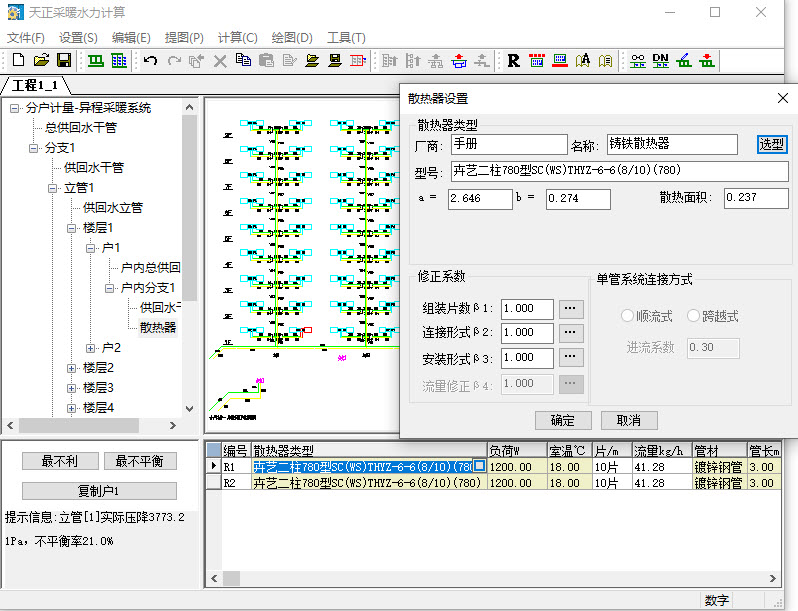This screenshot has width=798, height=611.
Task: Click the 散热面积 input field
Action: point(756,198)
